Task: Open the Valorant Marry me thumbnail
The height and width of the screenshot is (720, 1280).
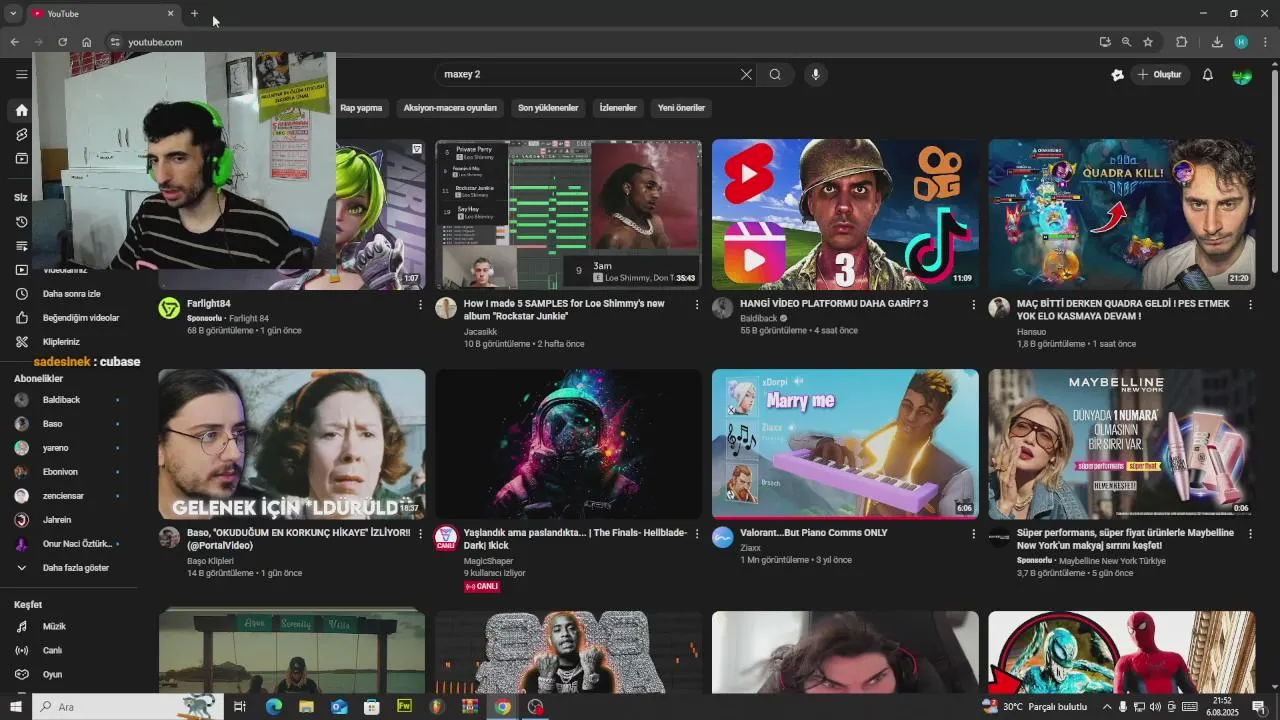Action: coord(845,444)
